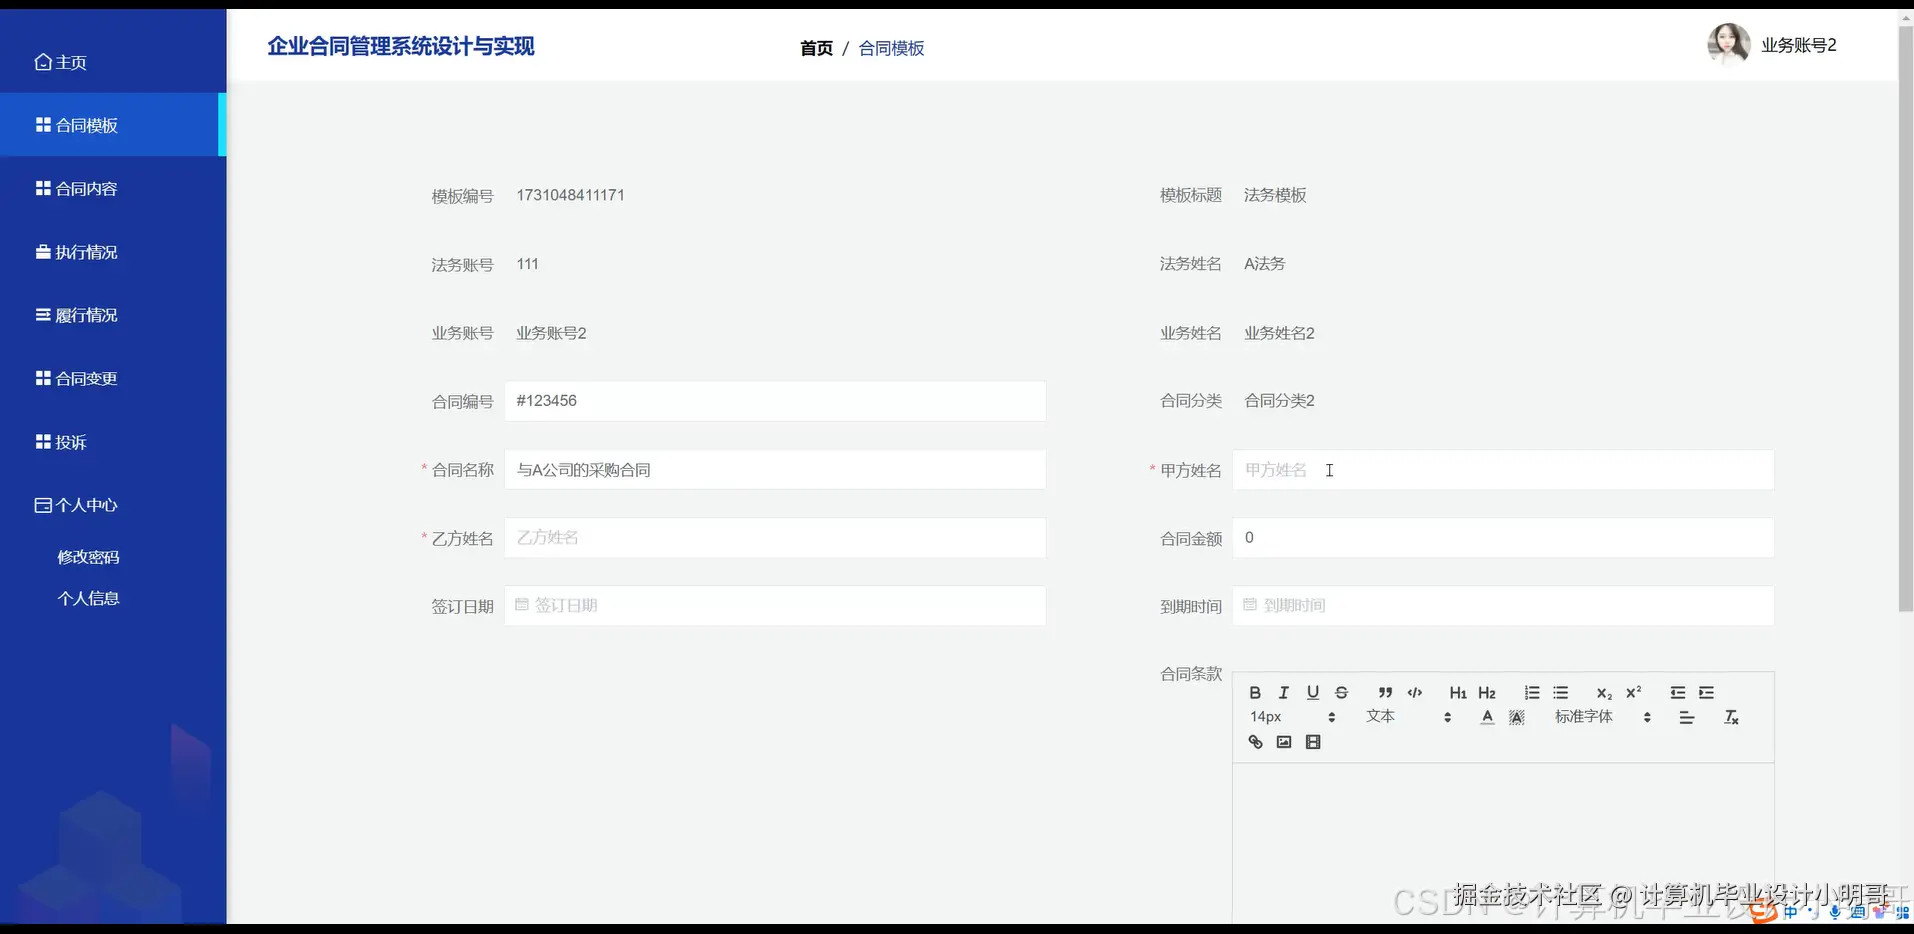Apply H1 heading in the editor
Viewport: 1914px width, 934px height.
click(x=1457, y=692)
